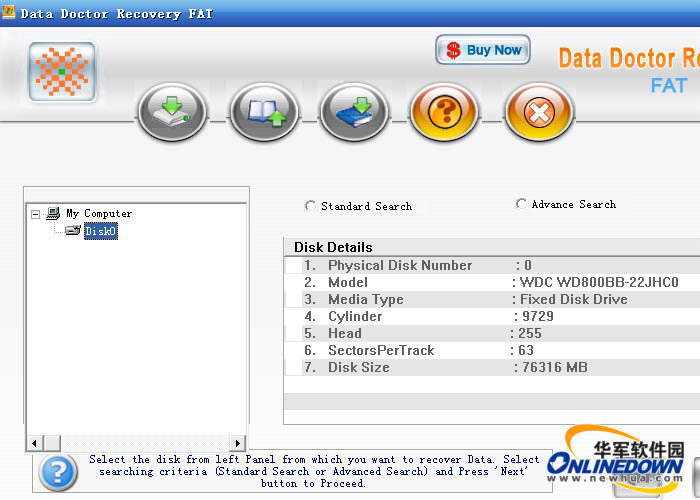Select Disk0 in the tree

click(101, 231)
